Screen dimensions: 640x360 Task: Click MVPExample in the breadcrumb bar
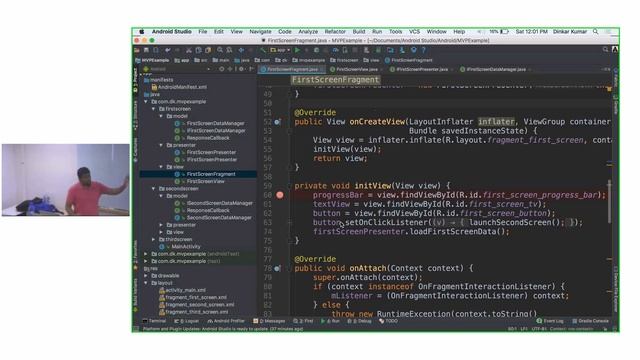(x=152, y=60)
